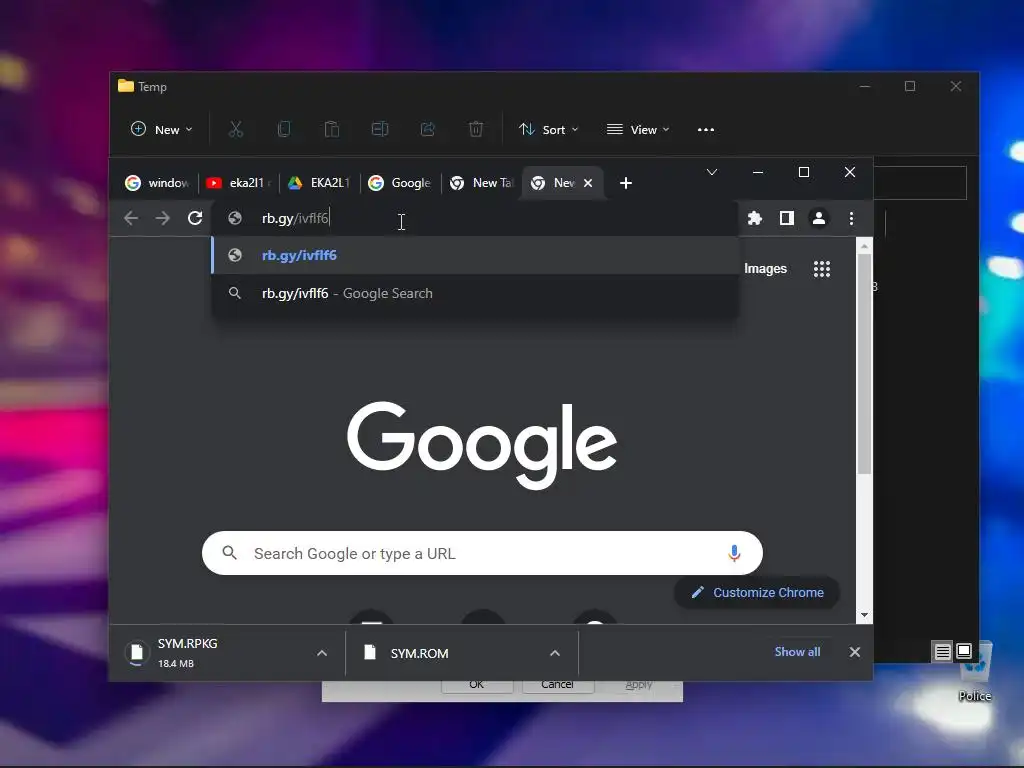Click Cut icon in Temp window
Image resolution: width=1024 pixels, height=768 pixels.
click(x=236, y=129)
